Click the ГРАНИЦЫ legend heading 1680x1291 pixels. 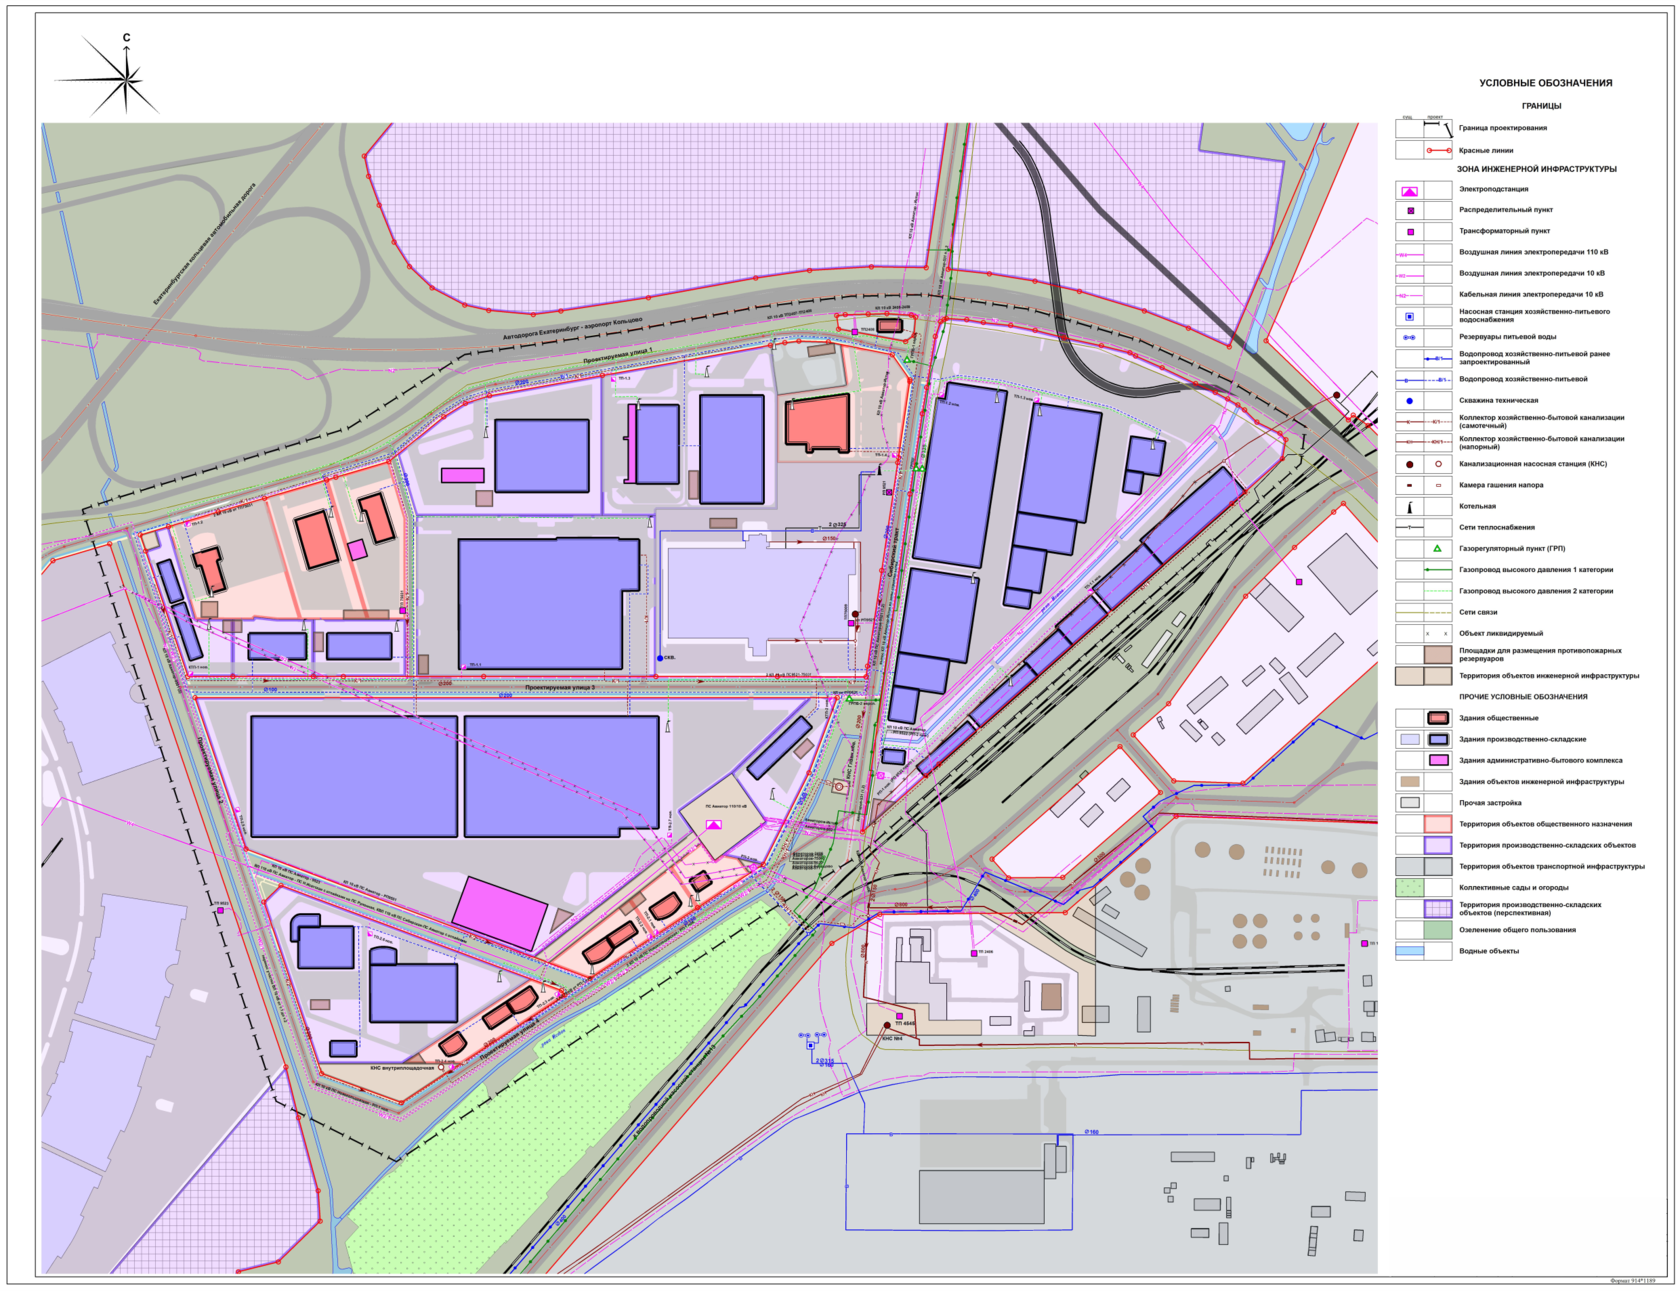click(x=1541, y=106)
